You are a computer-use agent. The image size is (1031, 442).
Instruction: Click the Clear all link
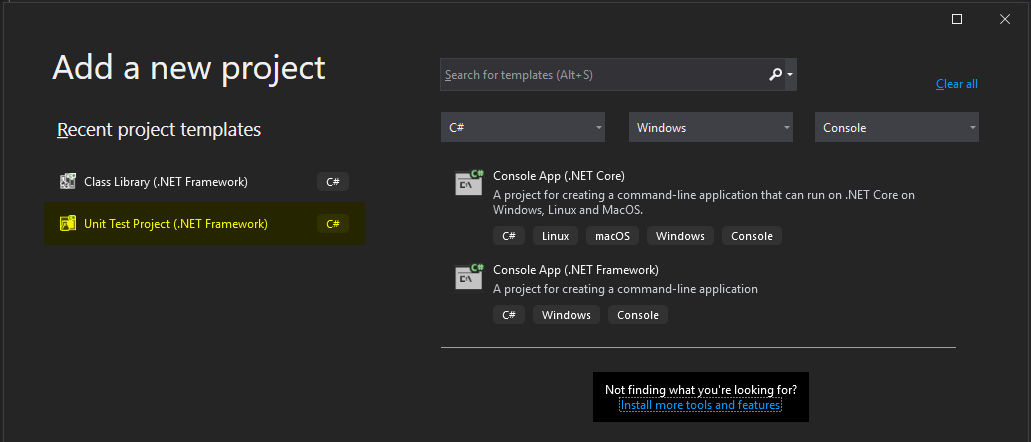pos(957,84)
